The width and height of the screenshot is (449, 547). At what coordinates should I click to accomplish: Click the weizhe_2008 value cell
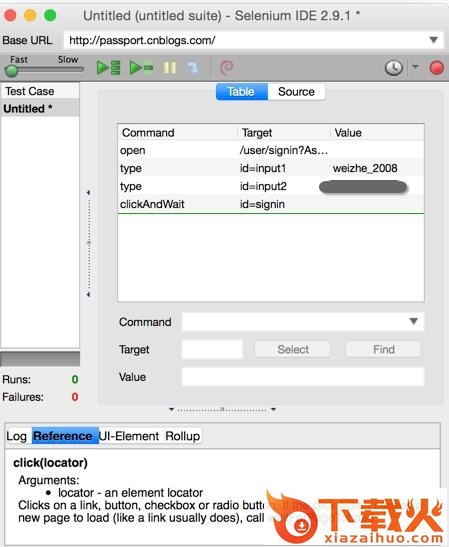[x=365, y=168]
